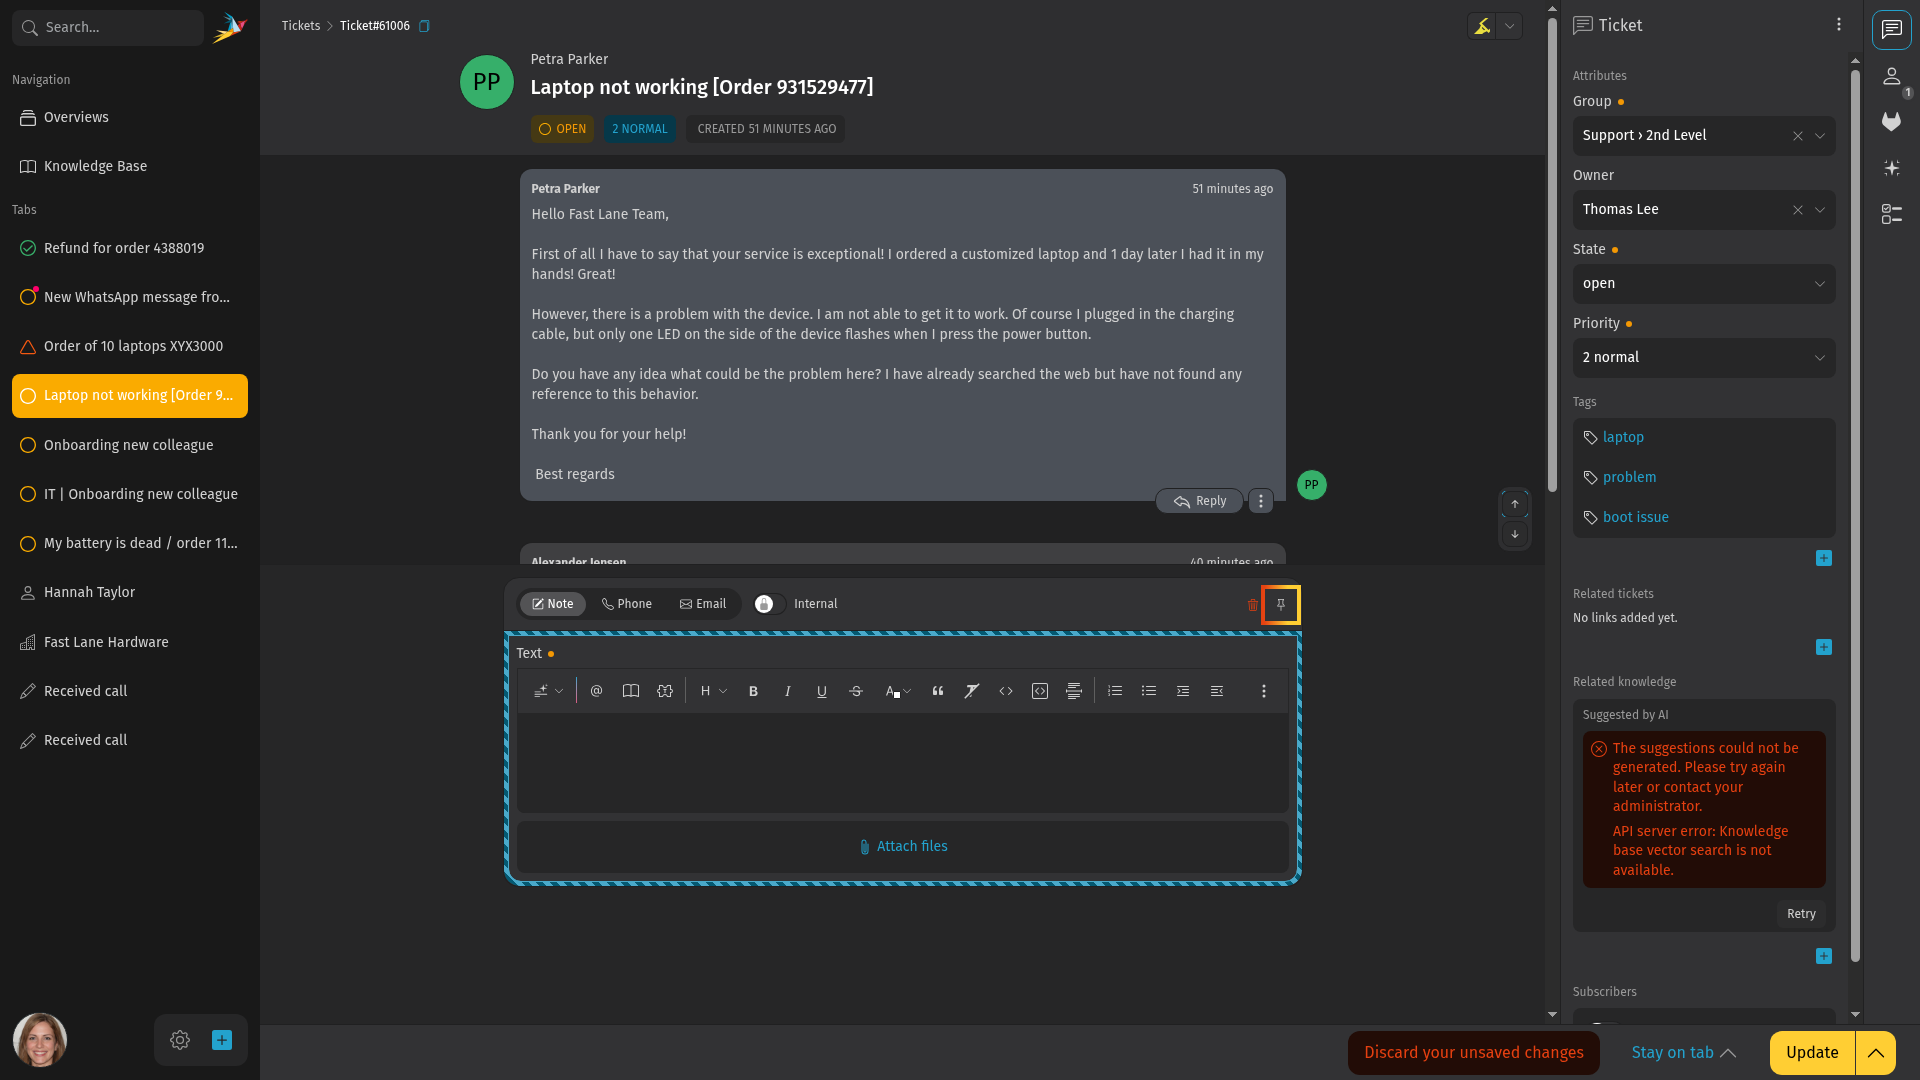Insert a code block in the editor
1920x1080 pixels.
pyautogui.click(x=1040, y=691)
